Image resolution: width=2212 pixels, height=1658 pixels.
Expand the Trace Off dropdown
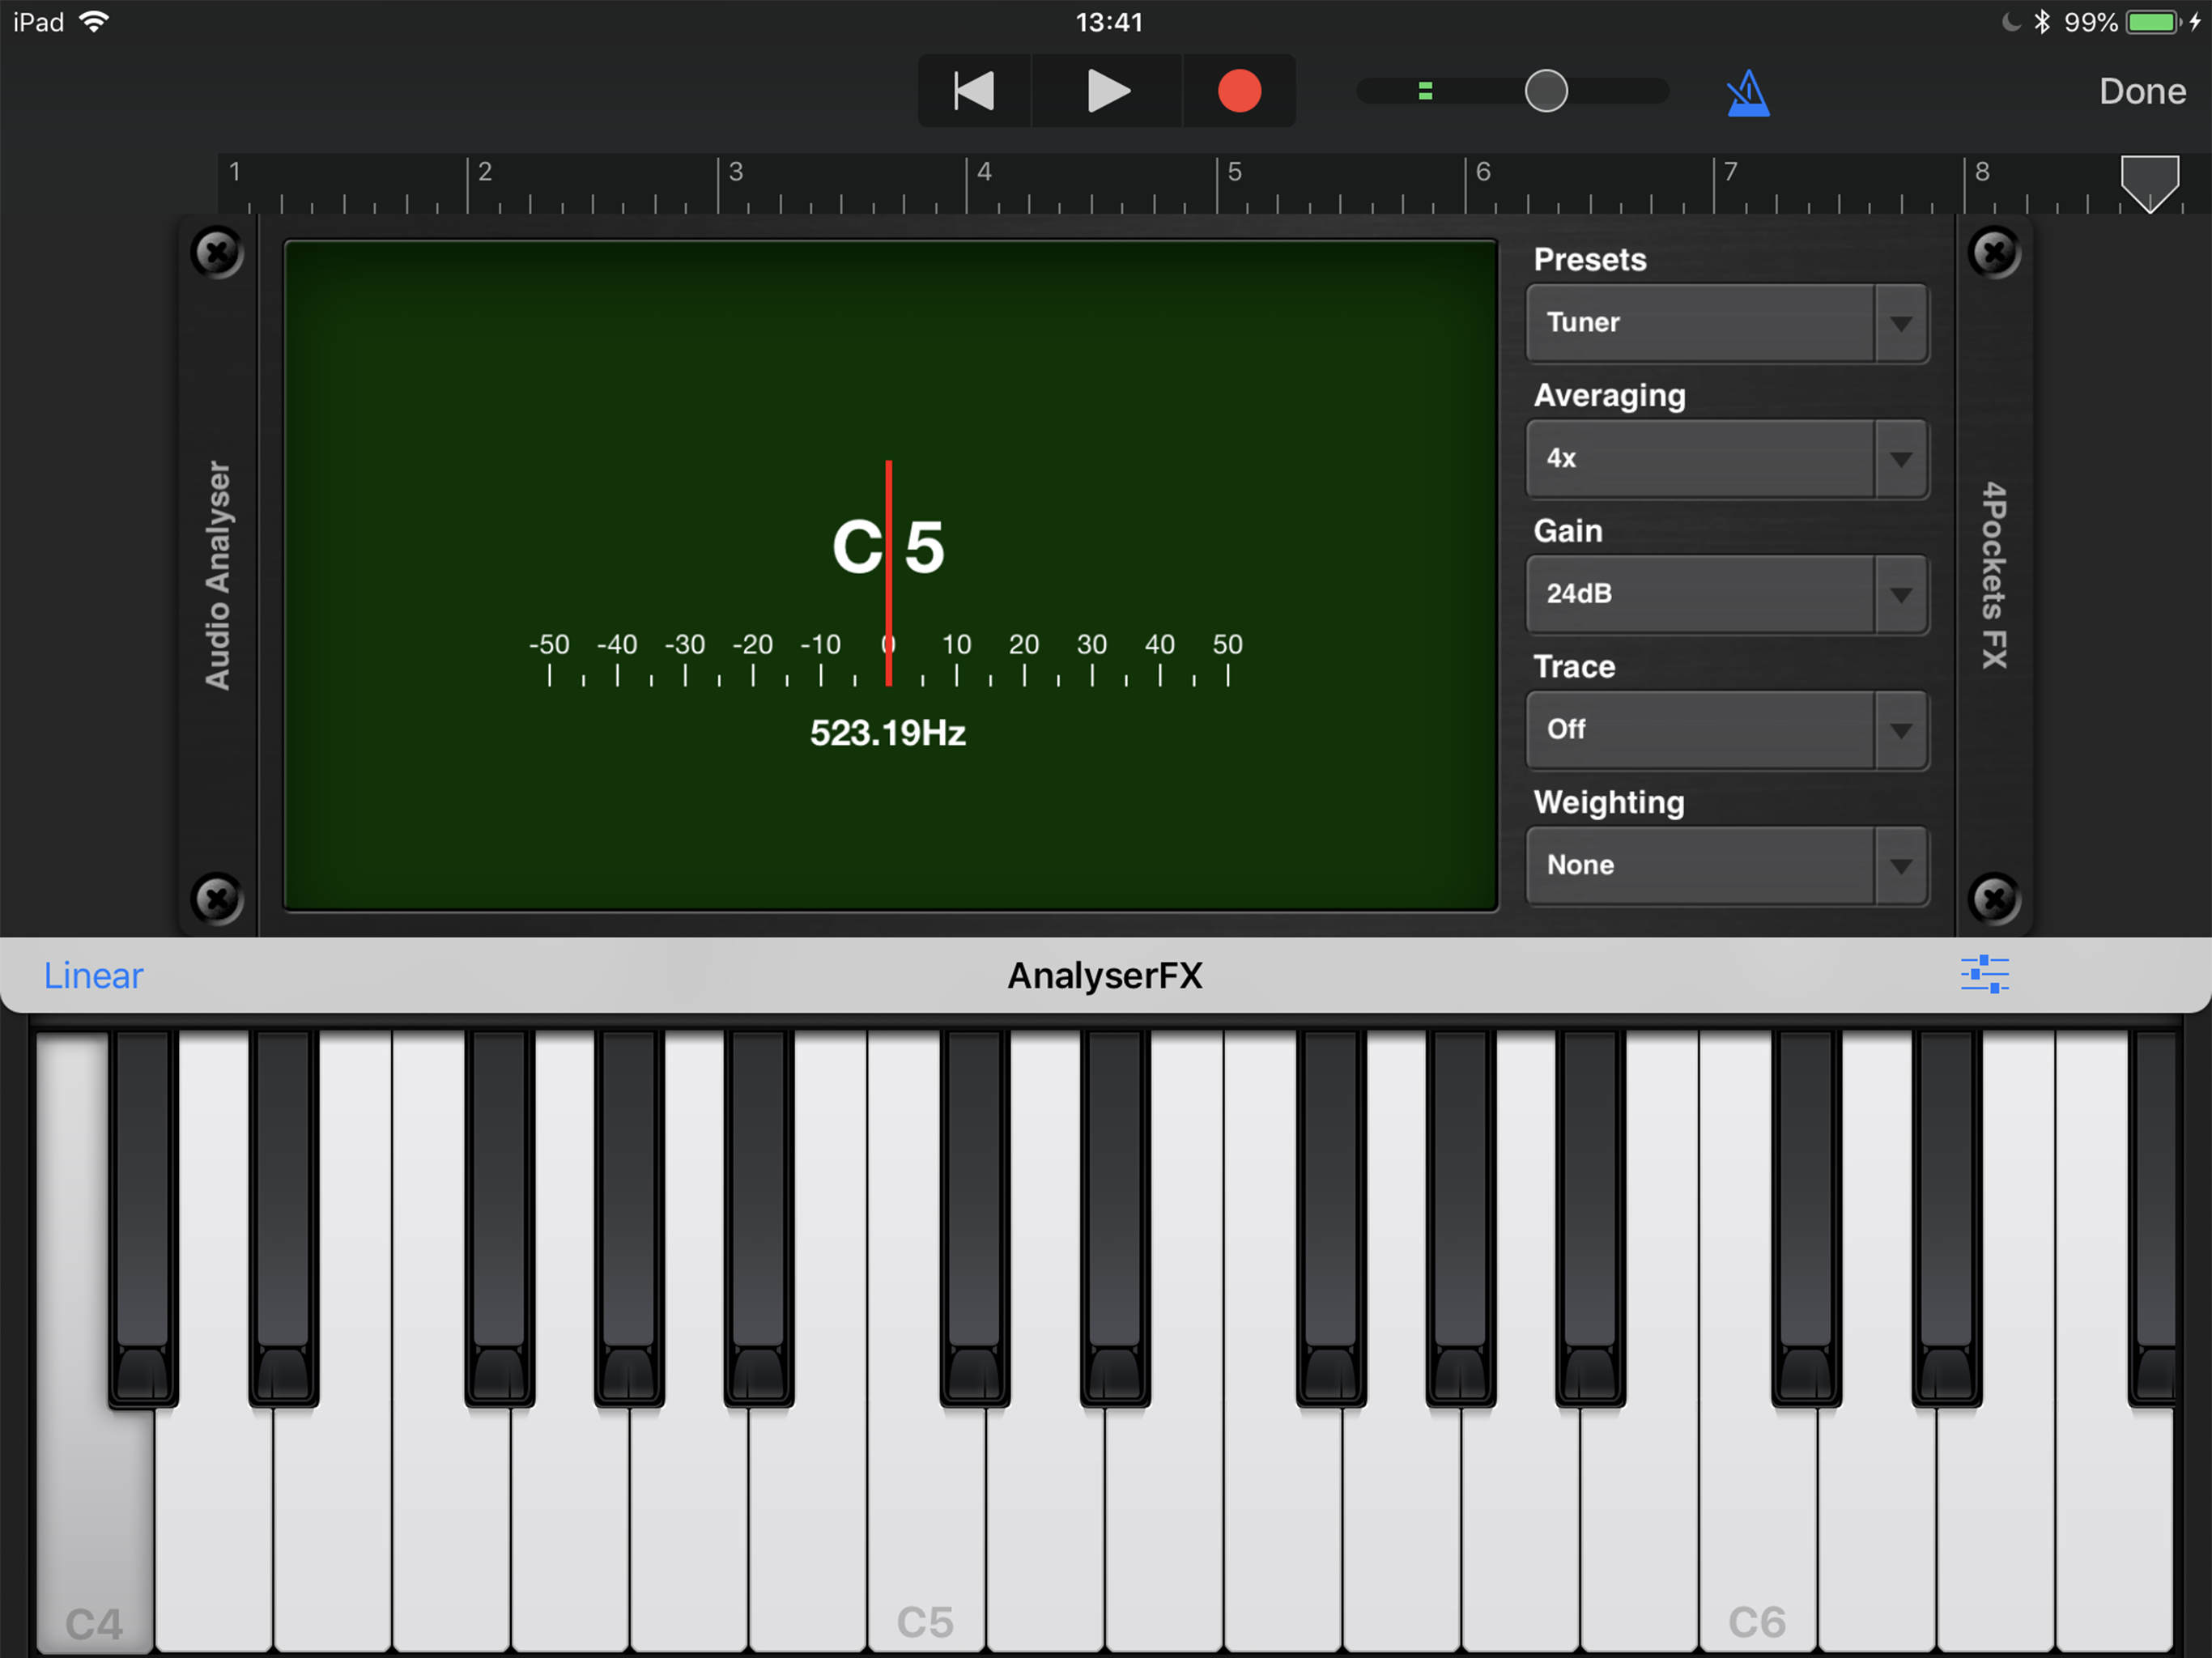(1726, 730)
